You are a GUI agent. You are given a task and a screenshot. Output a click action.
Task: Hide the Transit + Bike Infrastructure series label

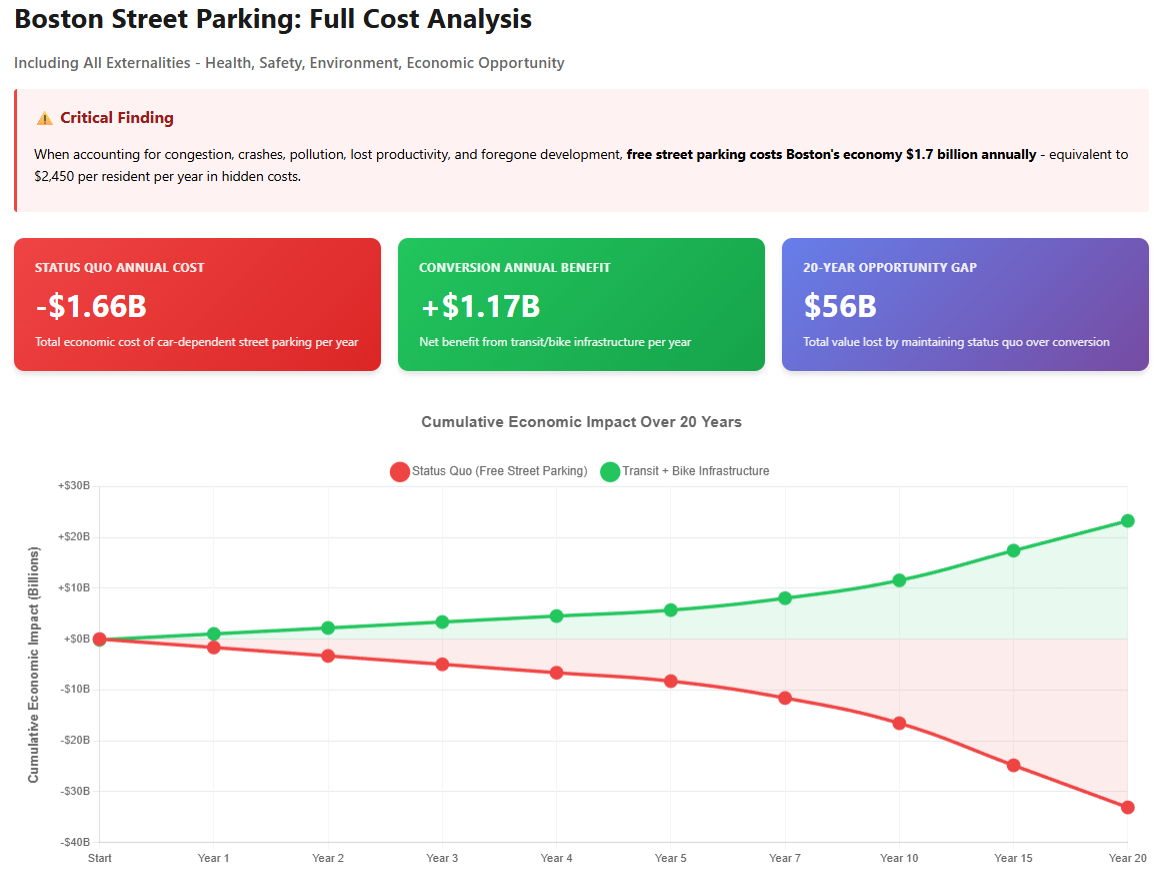(x=695, y=471)
